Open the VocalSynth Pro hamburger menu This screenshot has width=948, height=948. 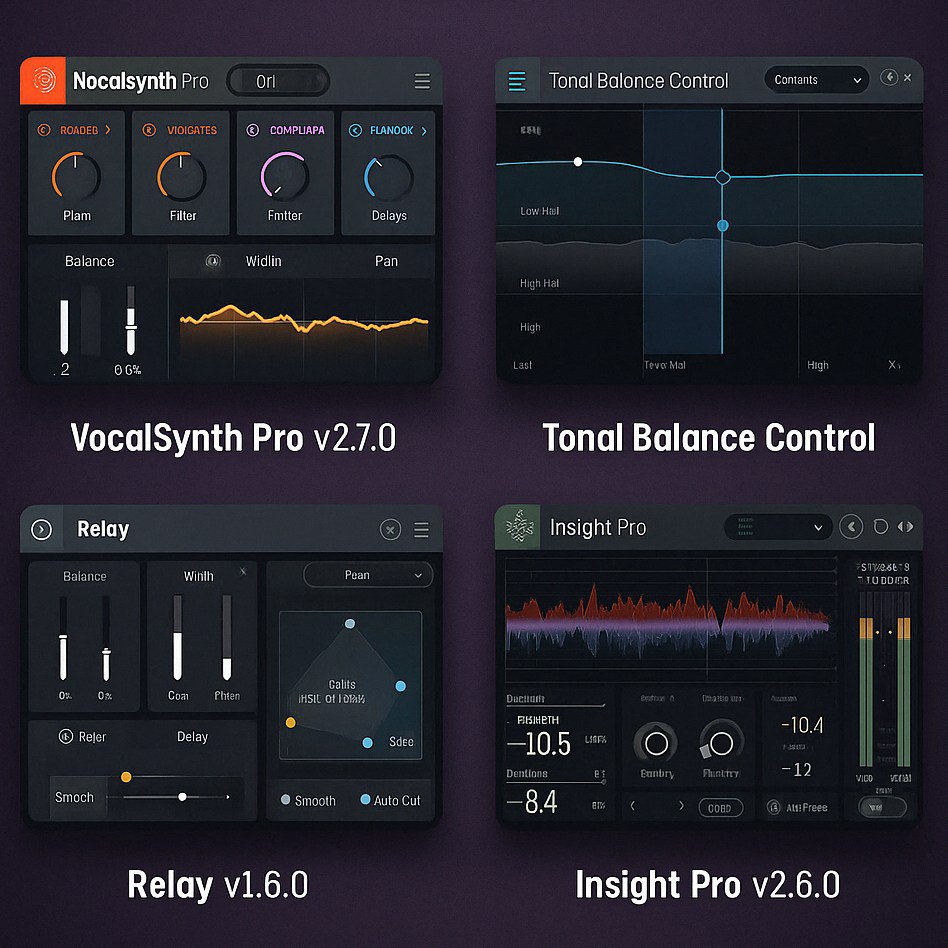click(422, 81)
